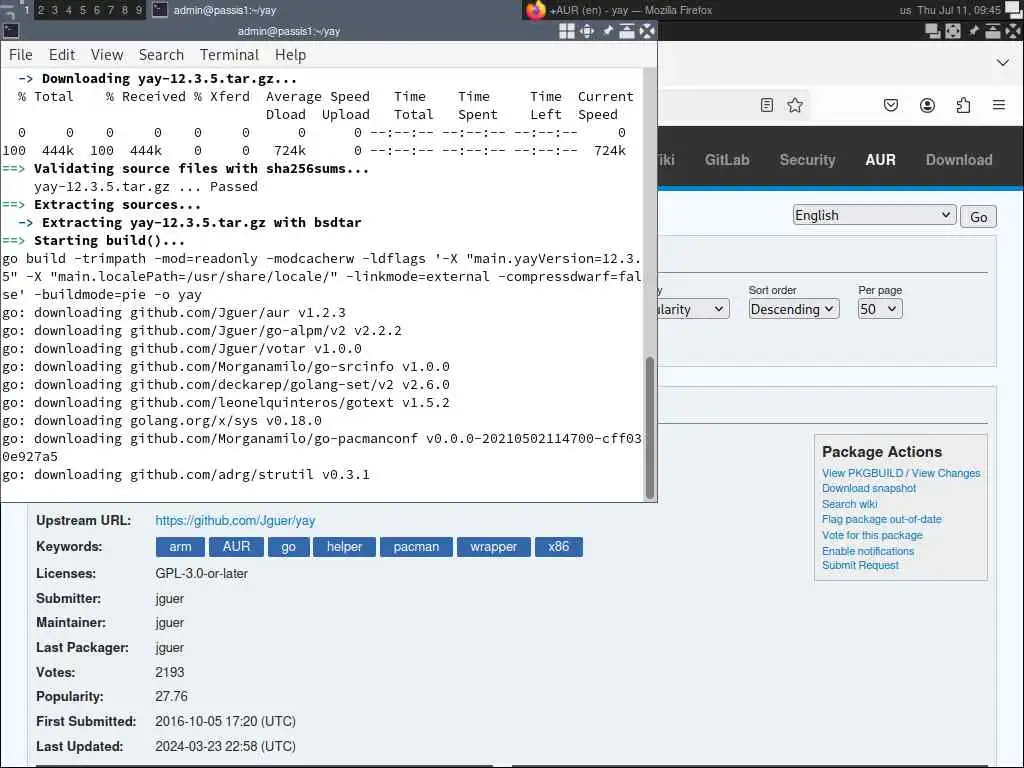Click the Firefox list-all-tabs chevron
Screen dimensions: 1024x768
(1003, 63)
